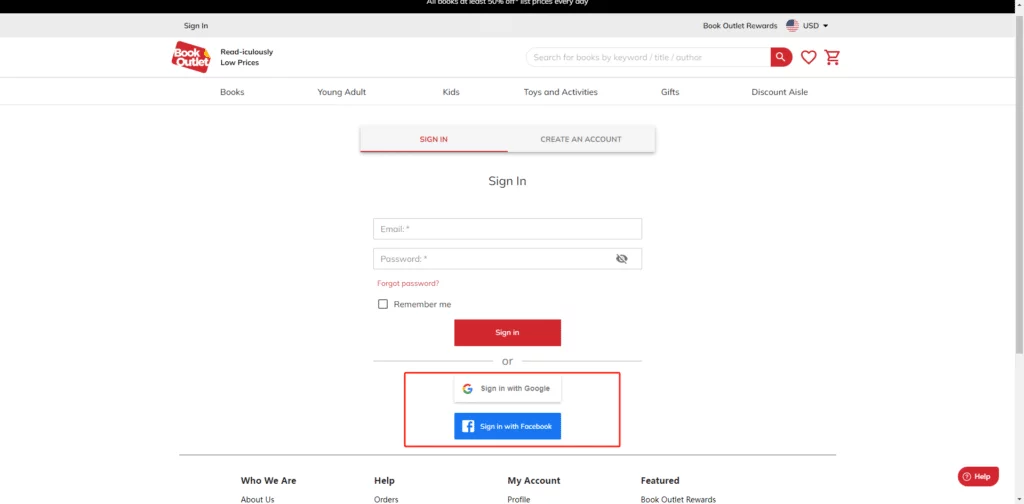Open the Books menu
This screenshot has width=1024, height=504.
232,92
